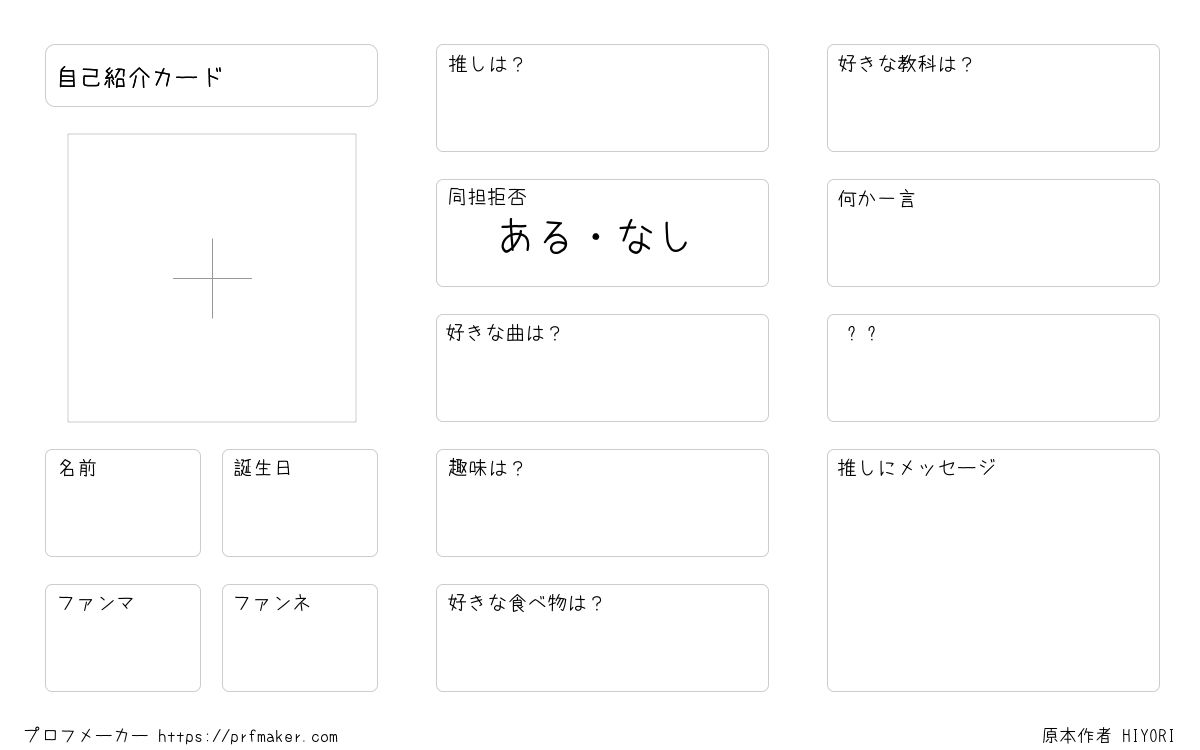
Task: Click the 原本作者 HIYORI credit
Action: 1108,736
